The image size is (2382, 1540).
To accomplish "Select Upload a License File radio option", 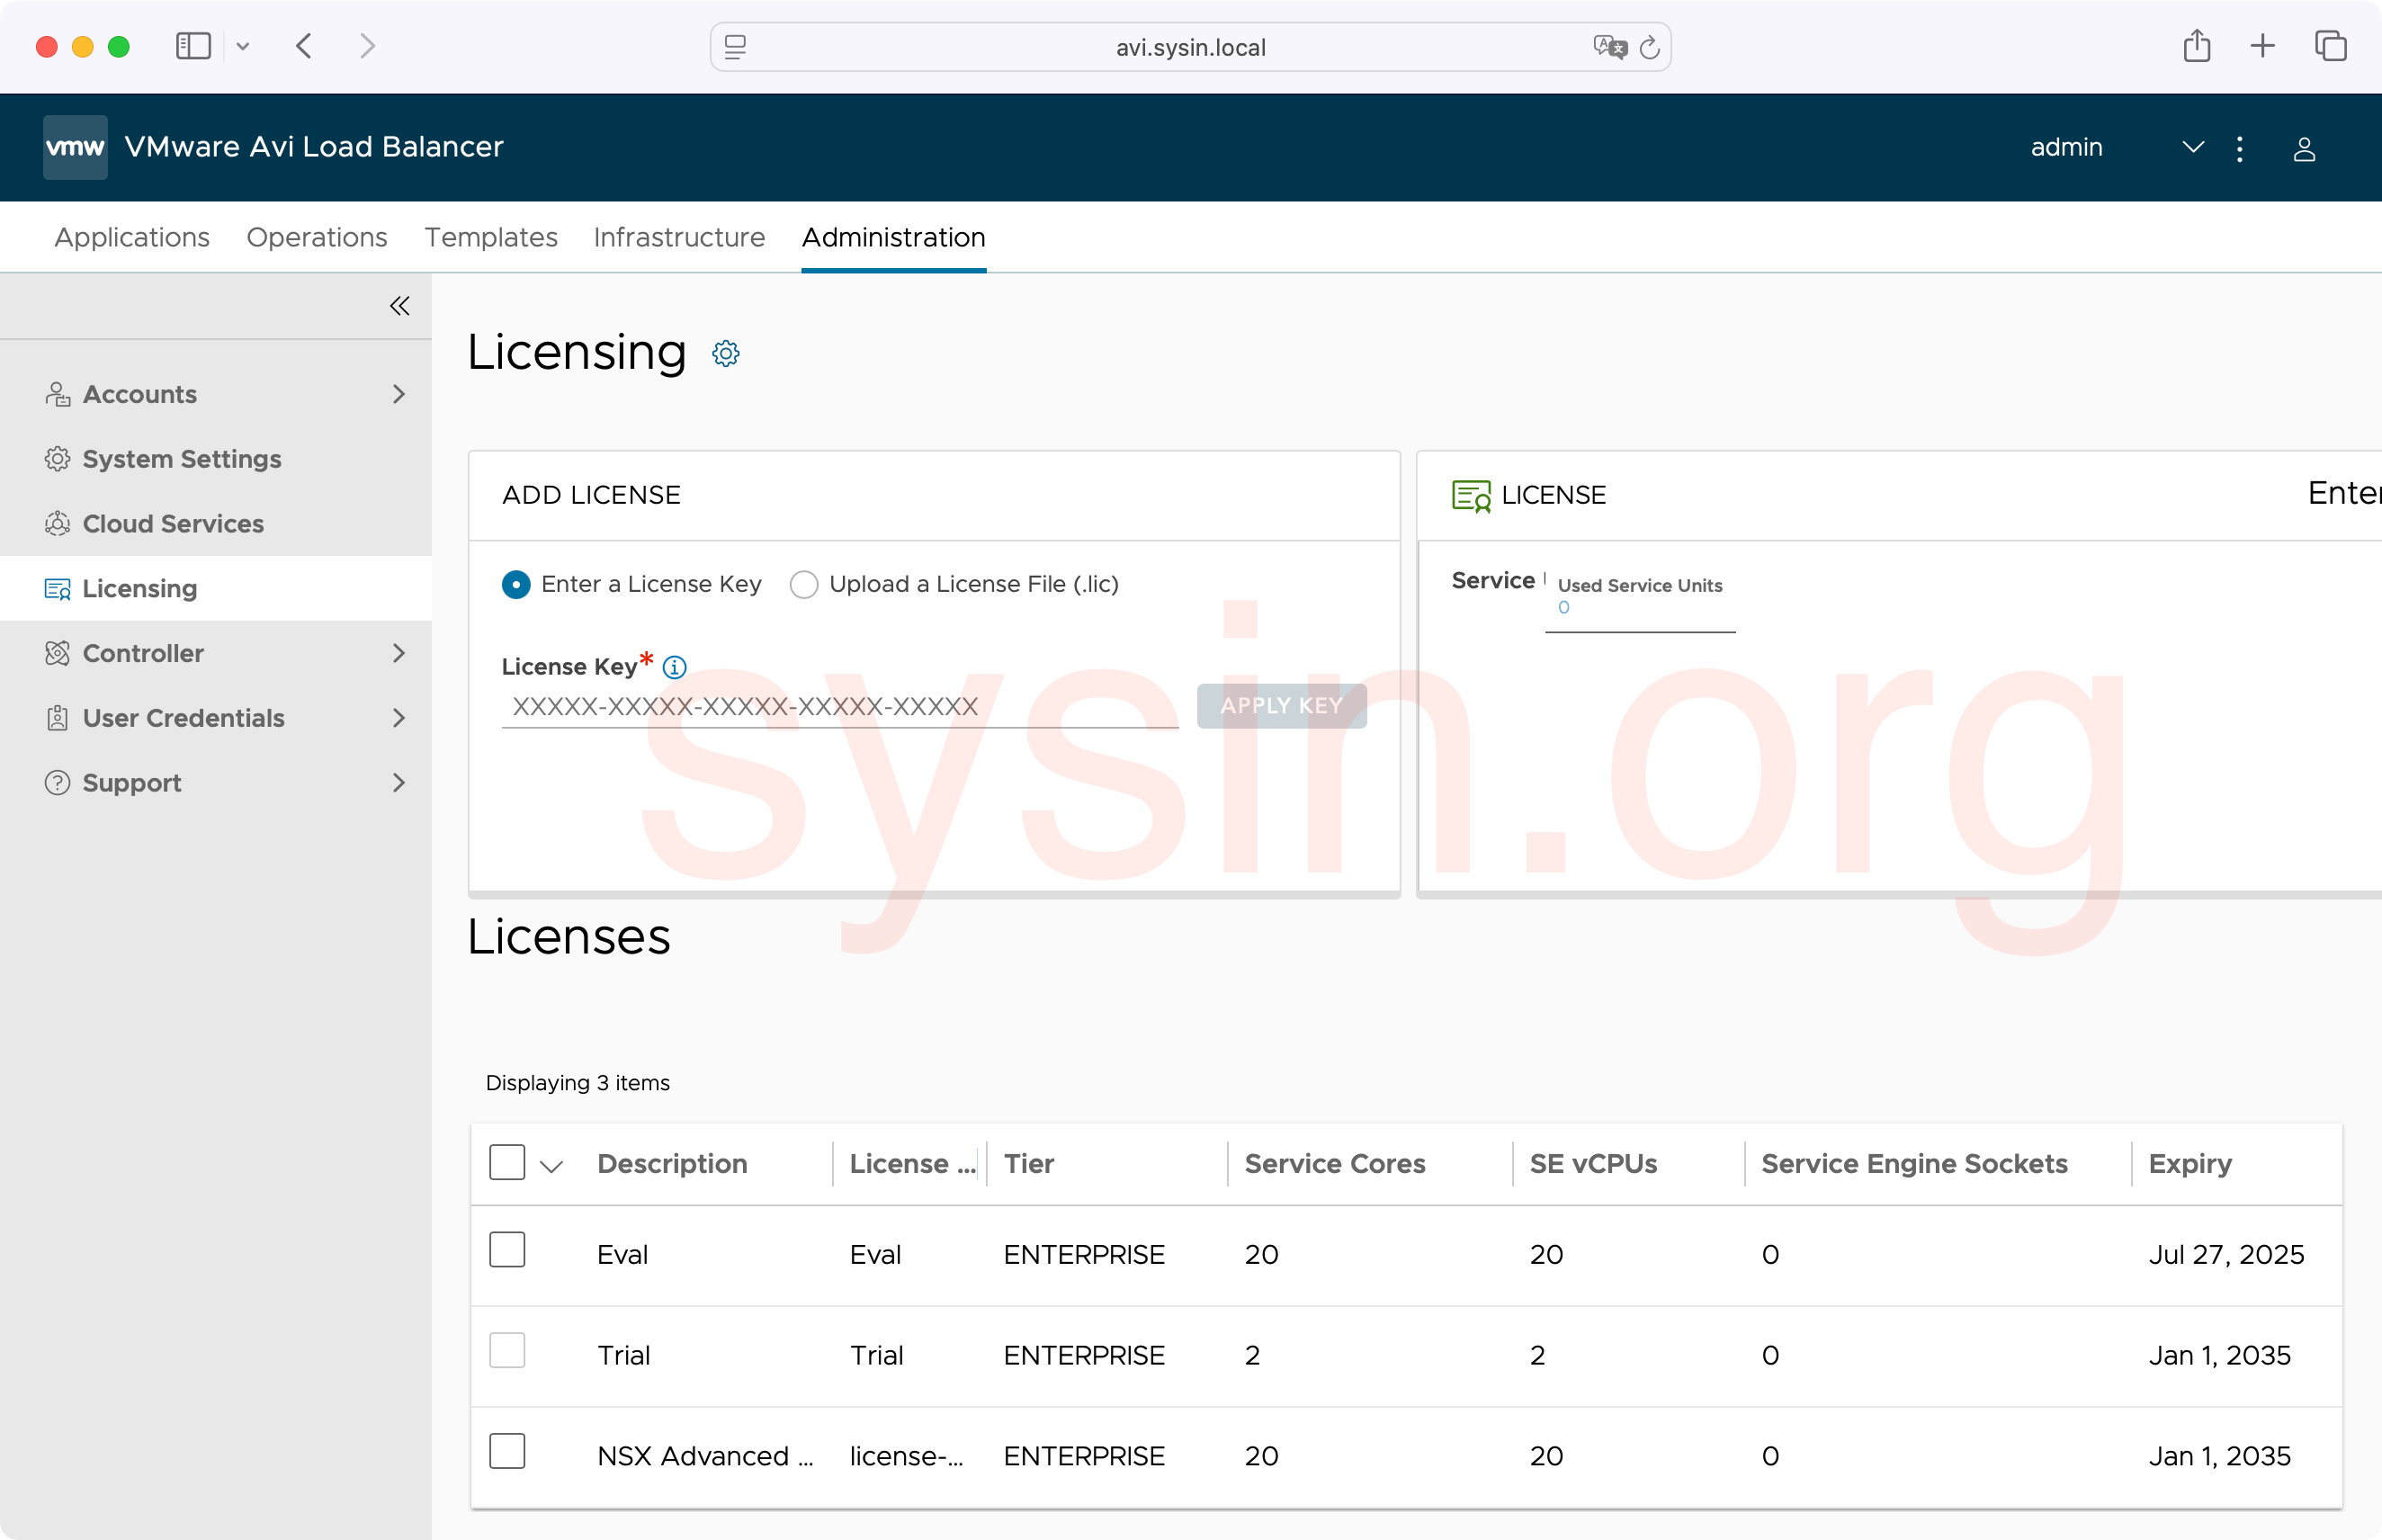I will click(804, 584).
